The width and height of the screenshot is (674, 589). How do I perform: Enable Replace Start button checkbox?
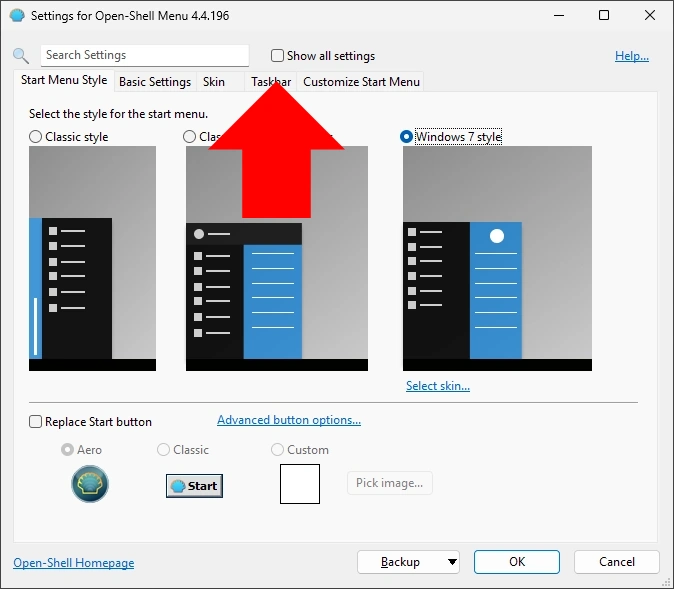(x=35, y=421)
